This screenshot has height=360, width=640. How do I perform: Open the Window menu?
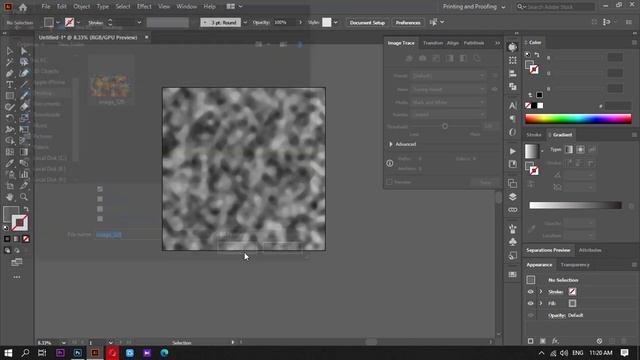tap(187, 7)
